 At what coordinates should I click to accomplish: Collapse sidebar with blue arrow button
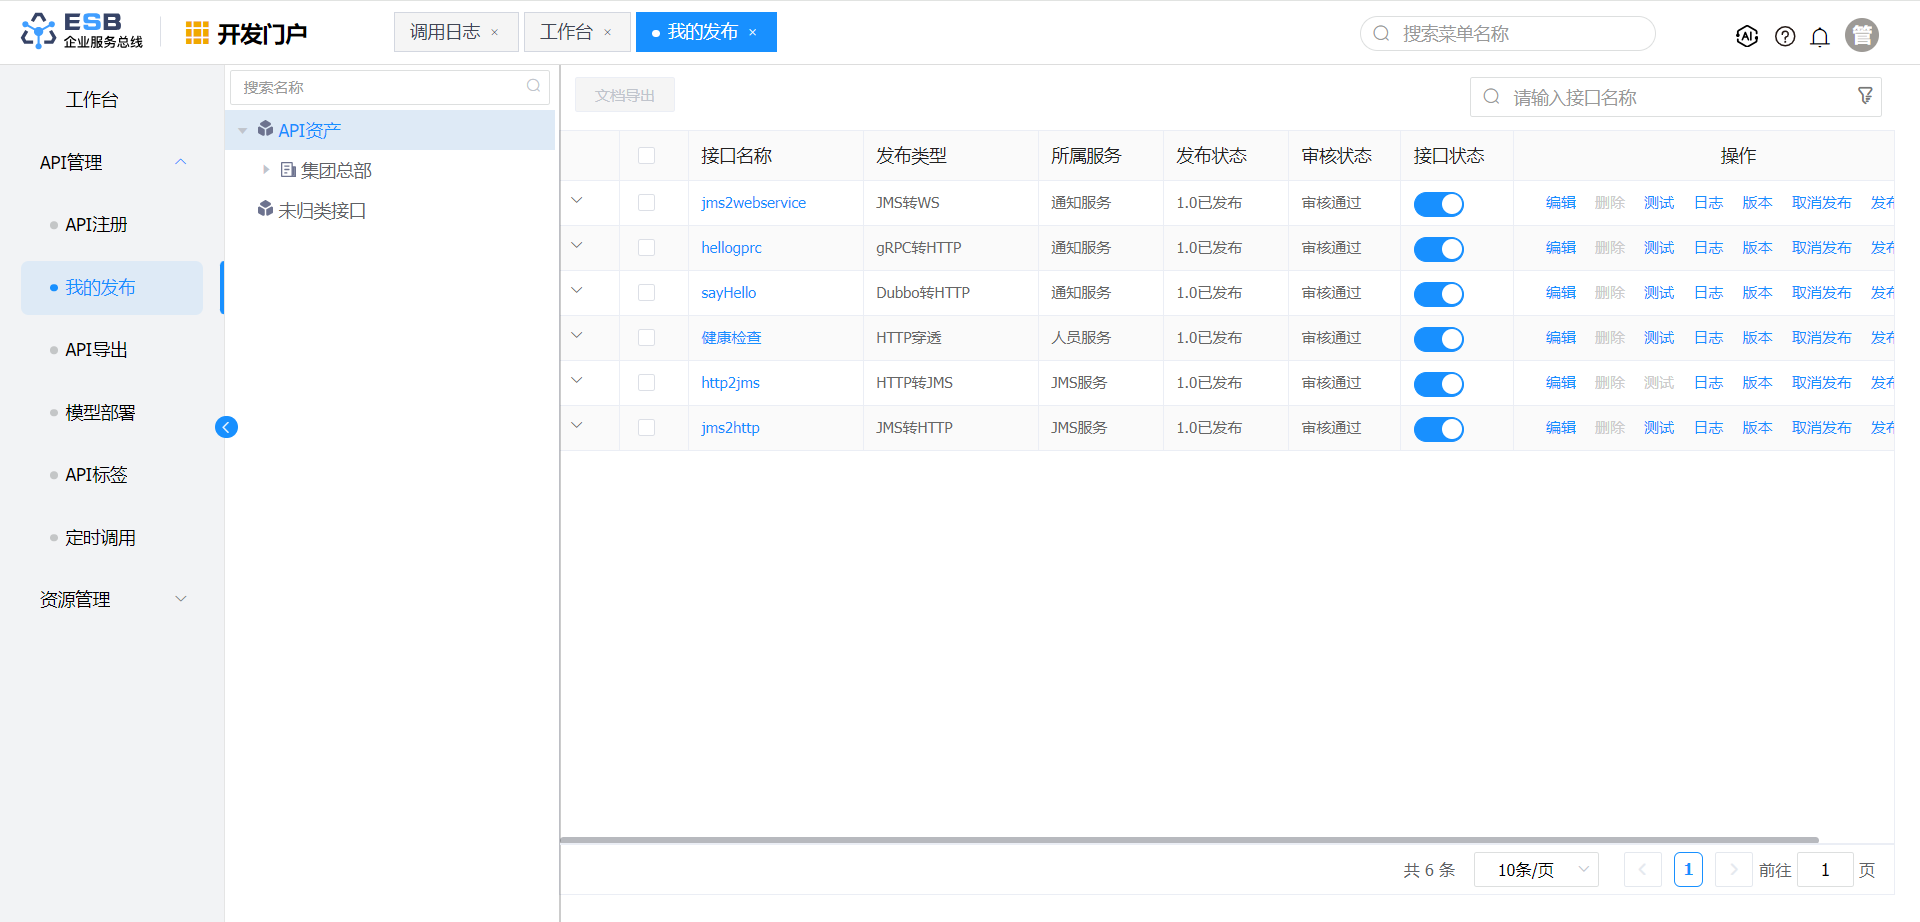point(226,427)
